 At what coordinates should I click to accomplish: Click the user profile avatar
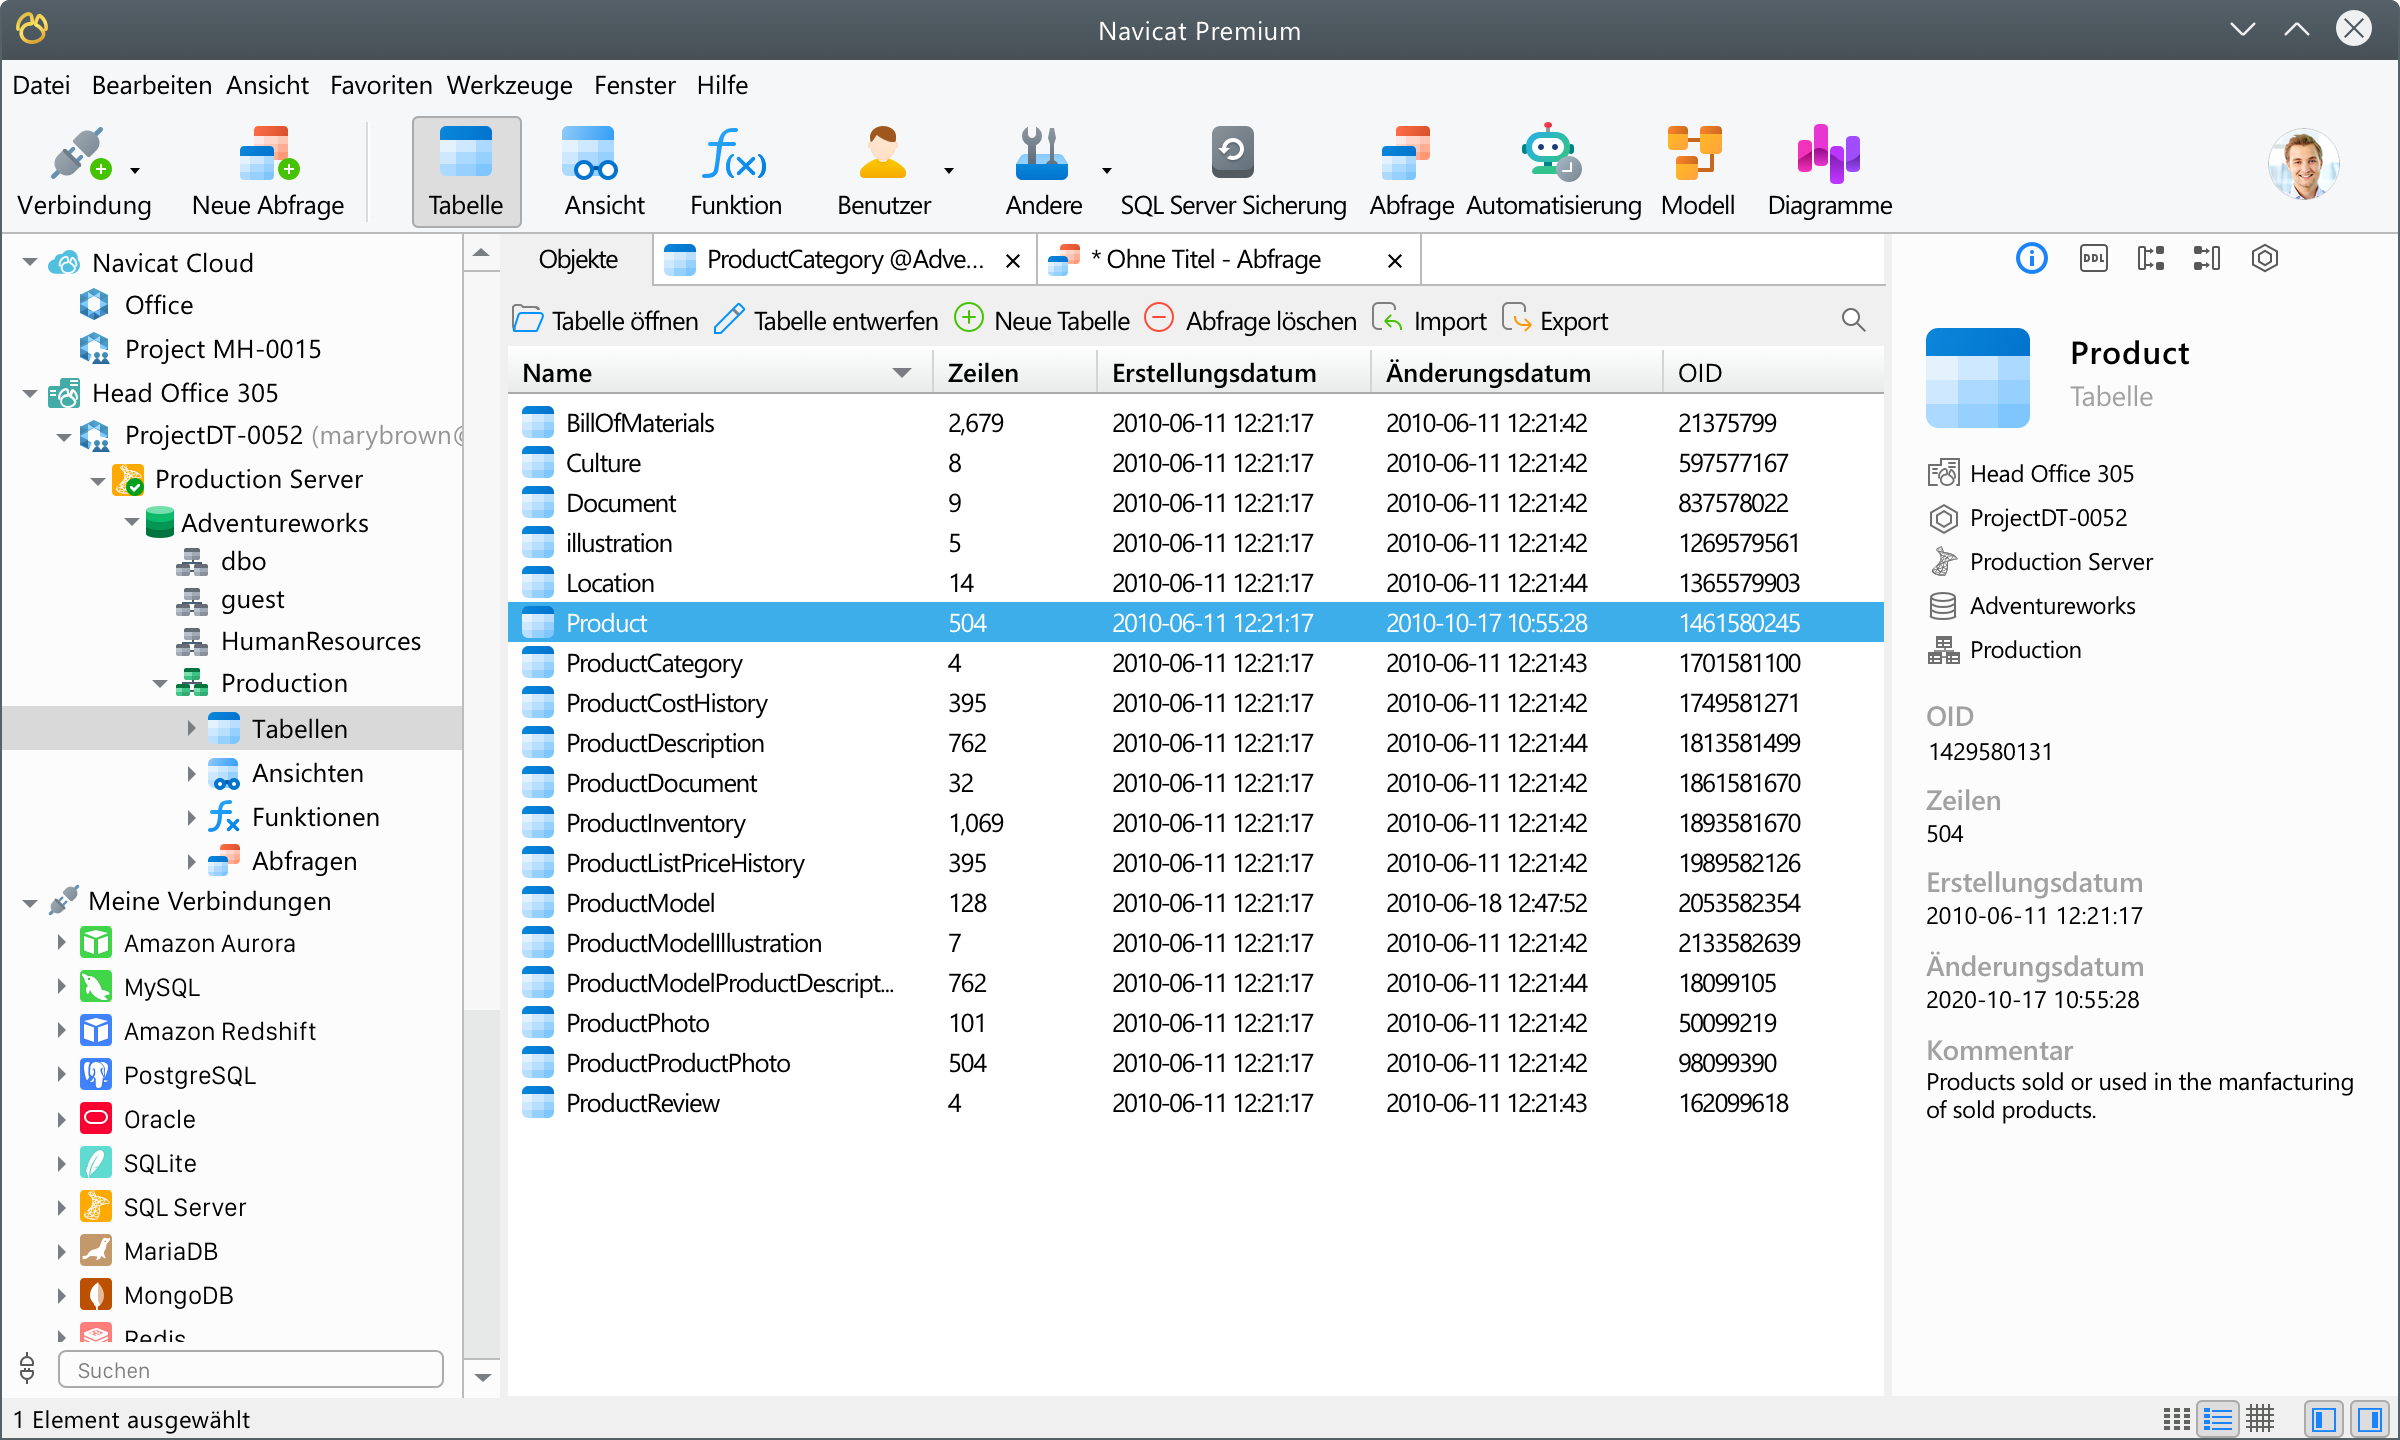coord(2303,165)
